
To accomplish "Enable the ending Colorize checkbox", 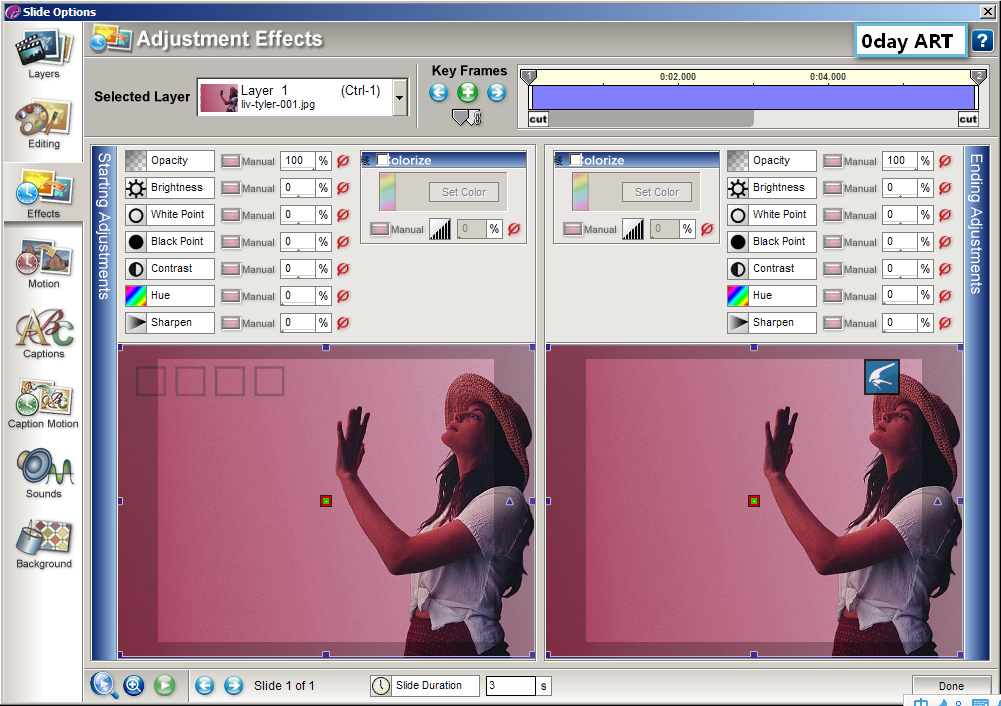I will [x=575, y=160].
